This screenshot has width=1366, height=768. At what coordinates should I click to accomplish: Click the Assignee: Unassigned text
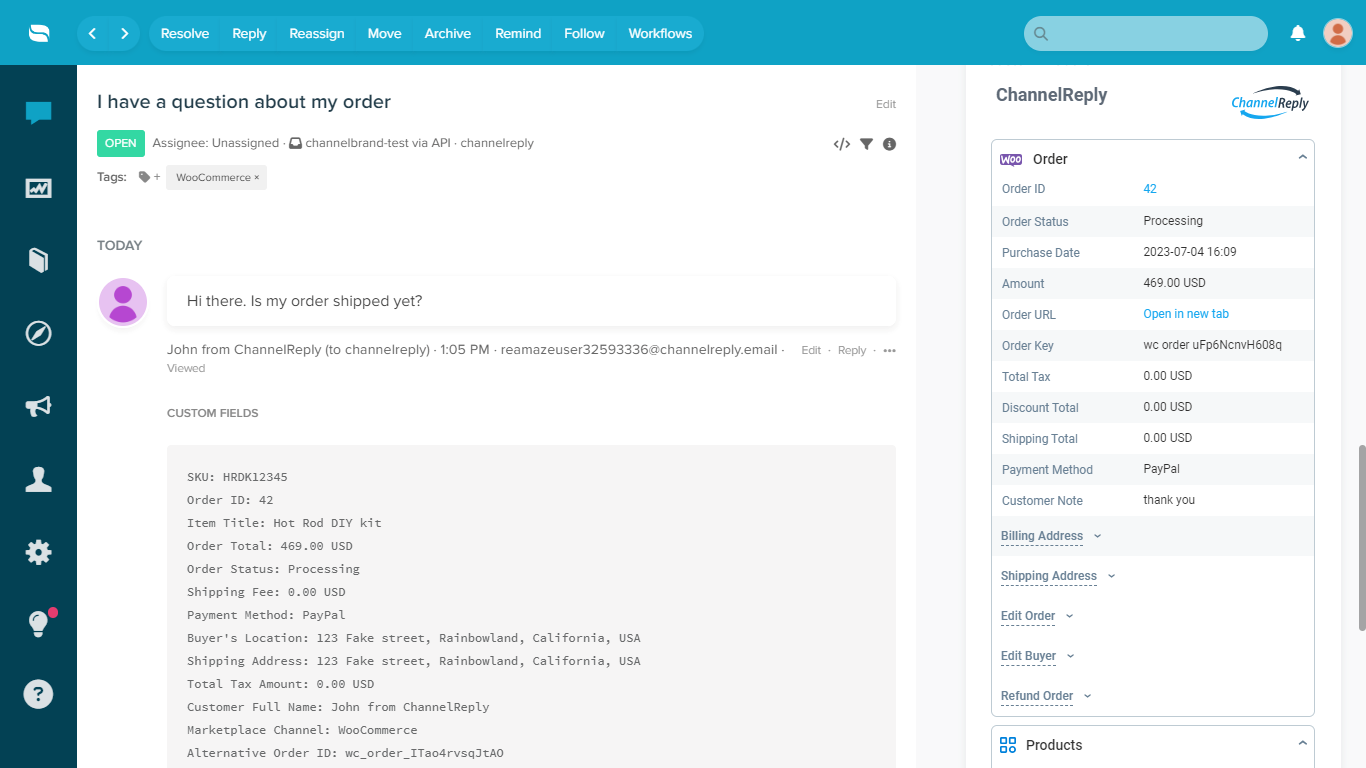(215, 143)
